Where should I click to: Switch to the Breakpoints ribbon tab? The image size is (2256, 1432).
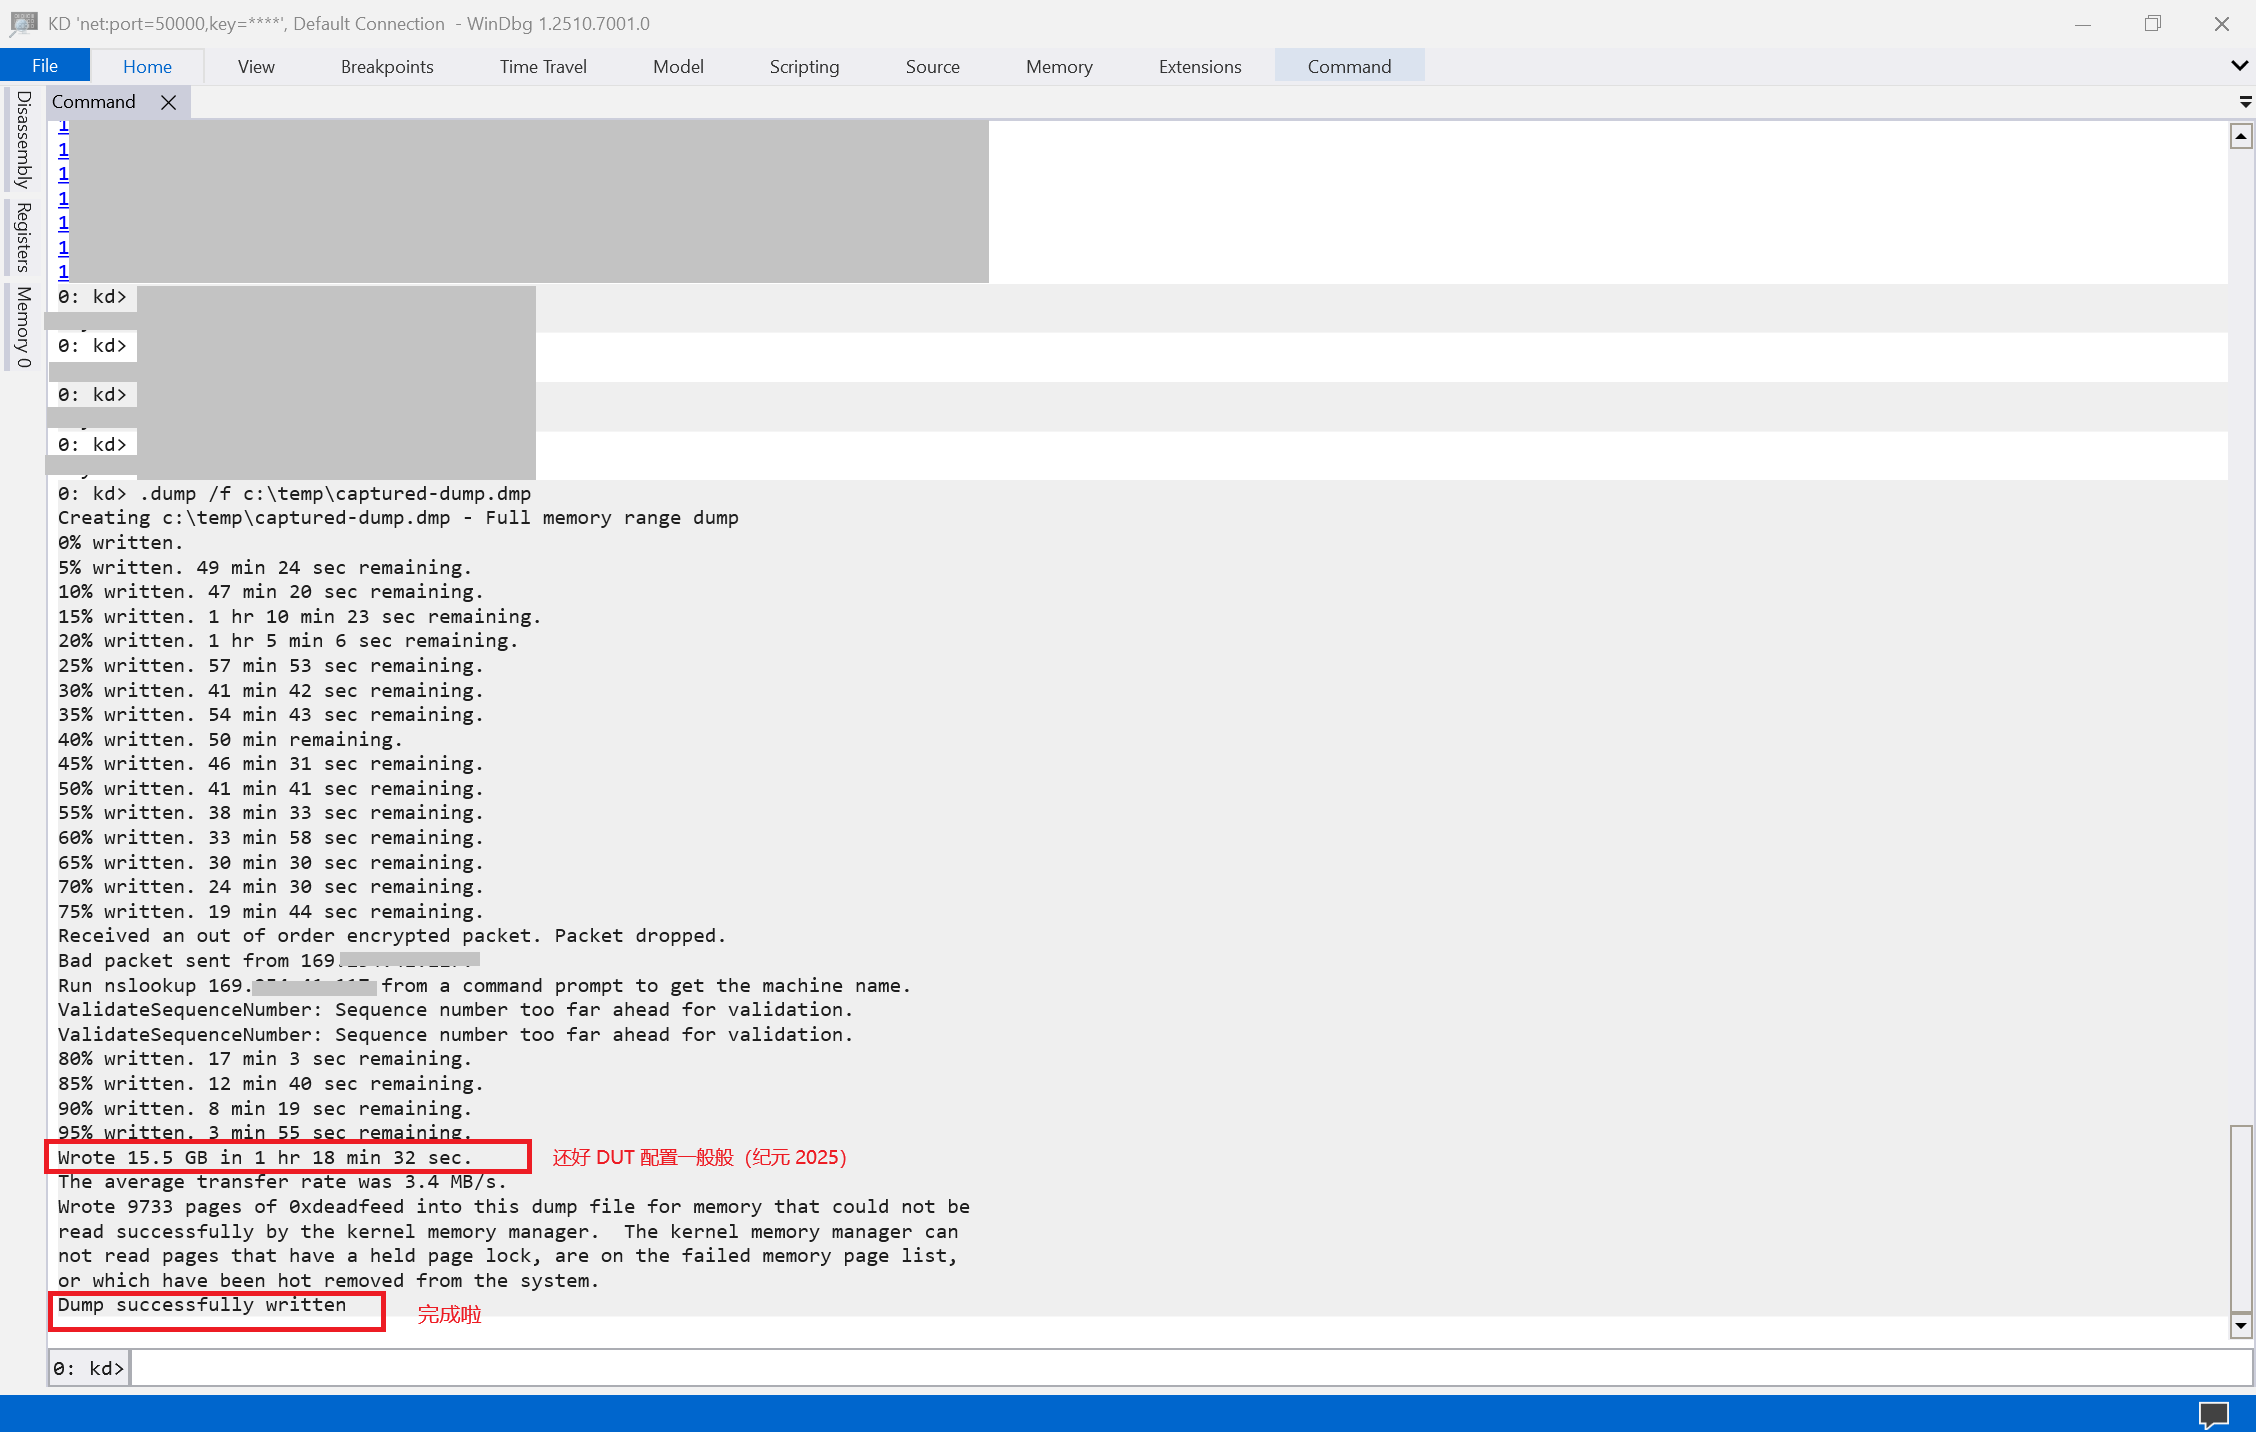387,66
